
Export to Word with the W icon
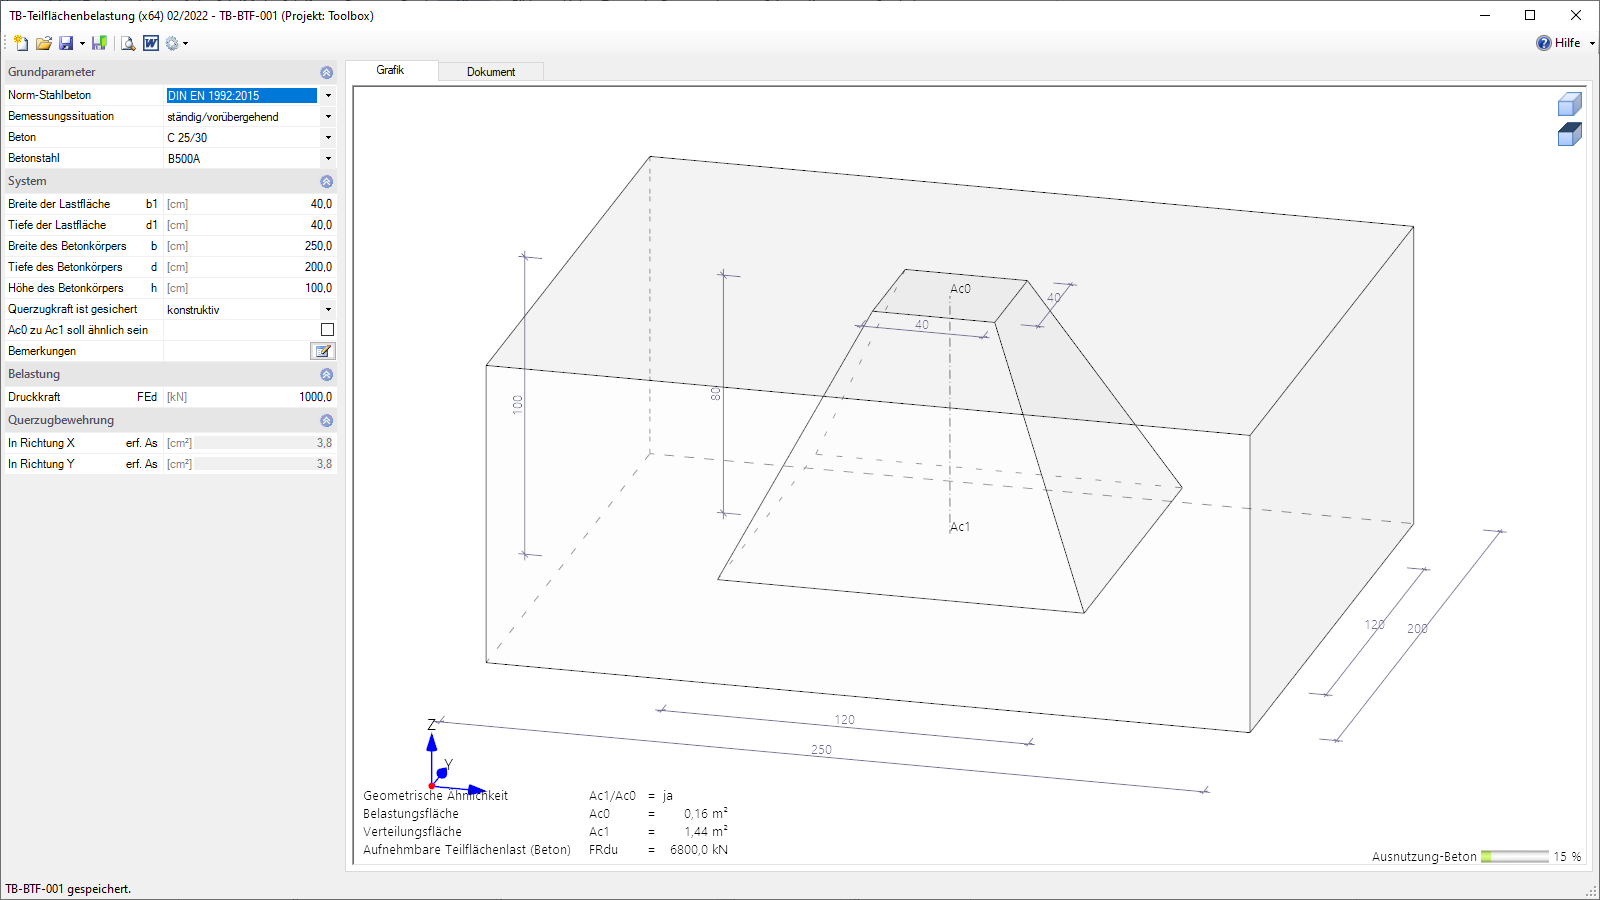click(151, 43)
